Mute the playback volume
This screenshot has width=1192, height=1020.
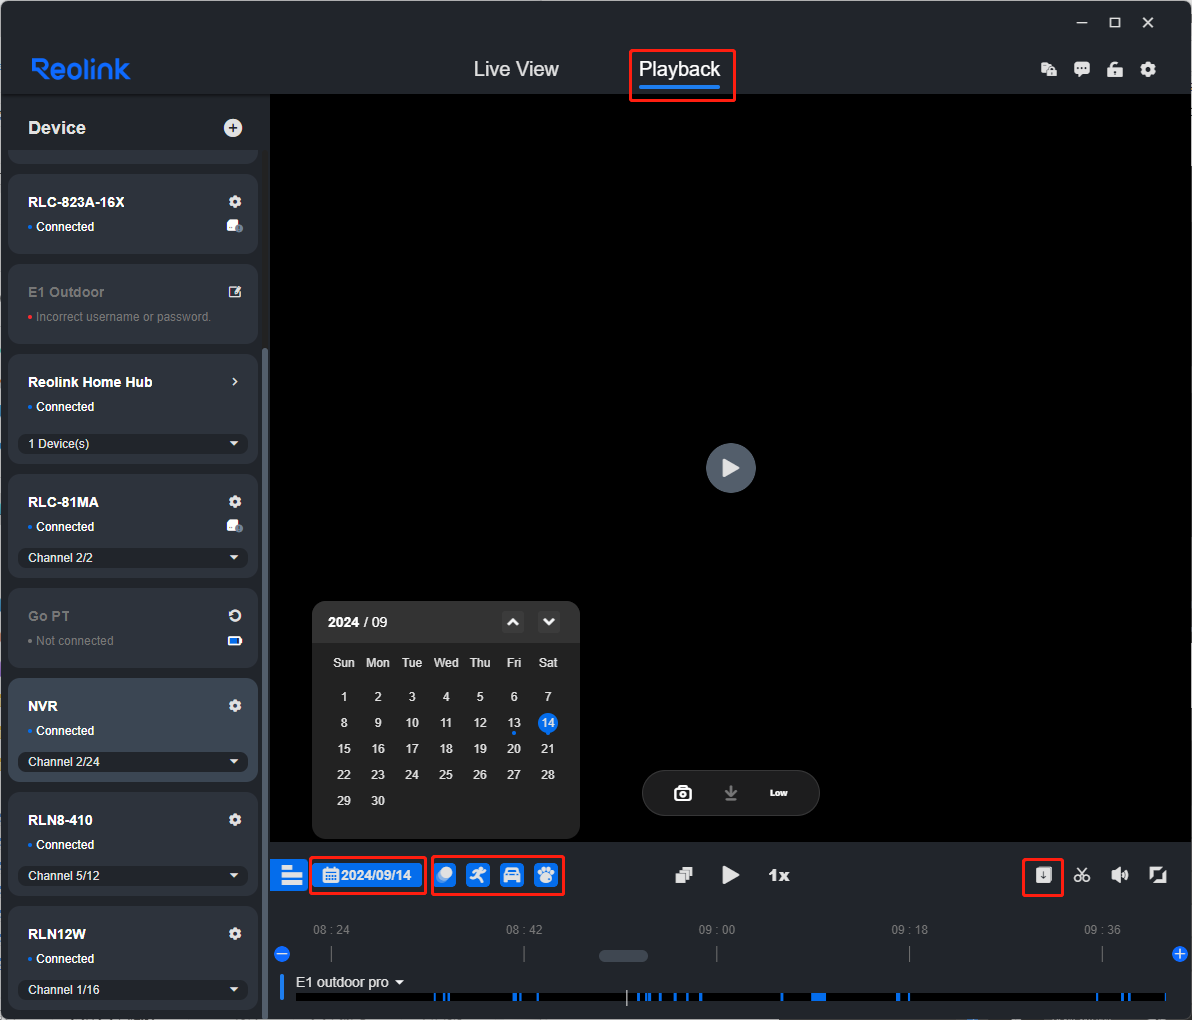[1120, 875]
